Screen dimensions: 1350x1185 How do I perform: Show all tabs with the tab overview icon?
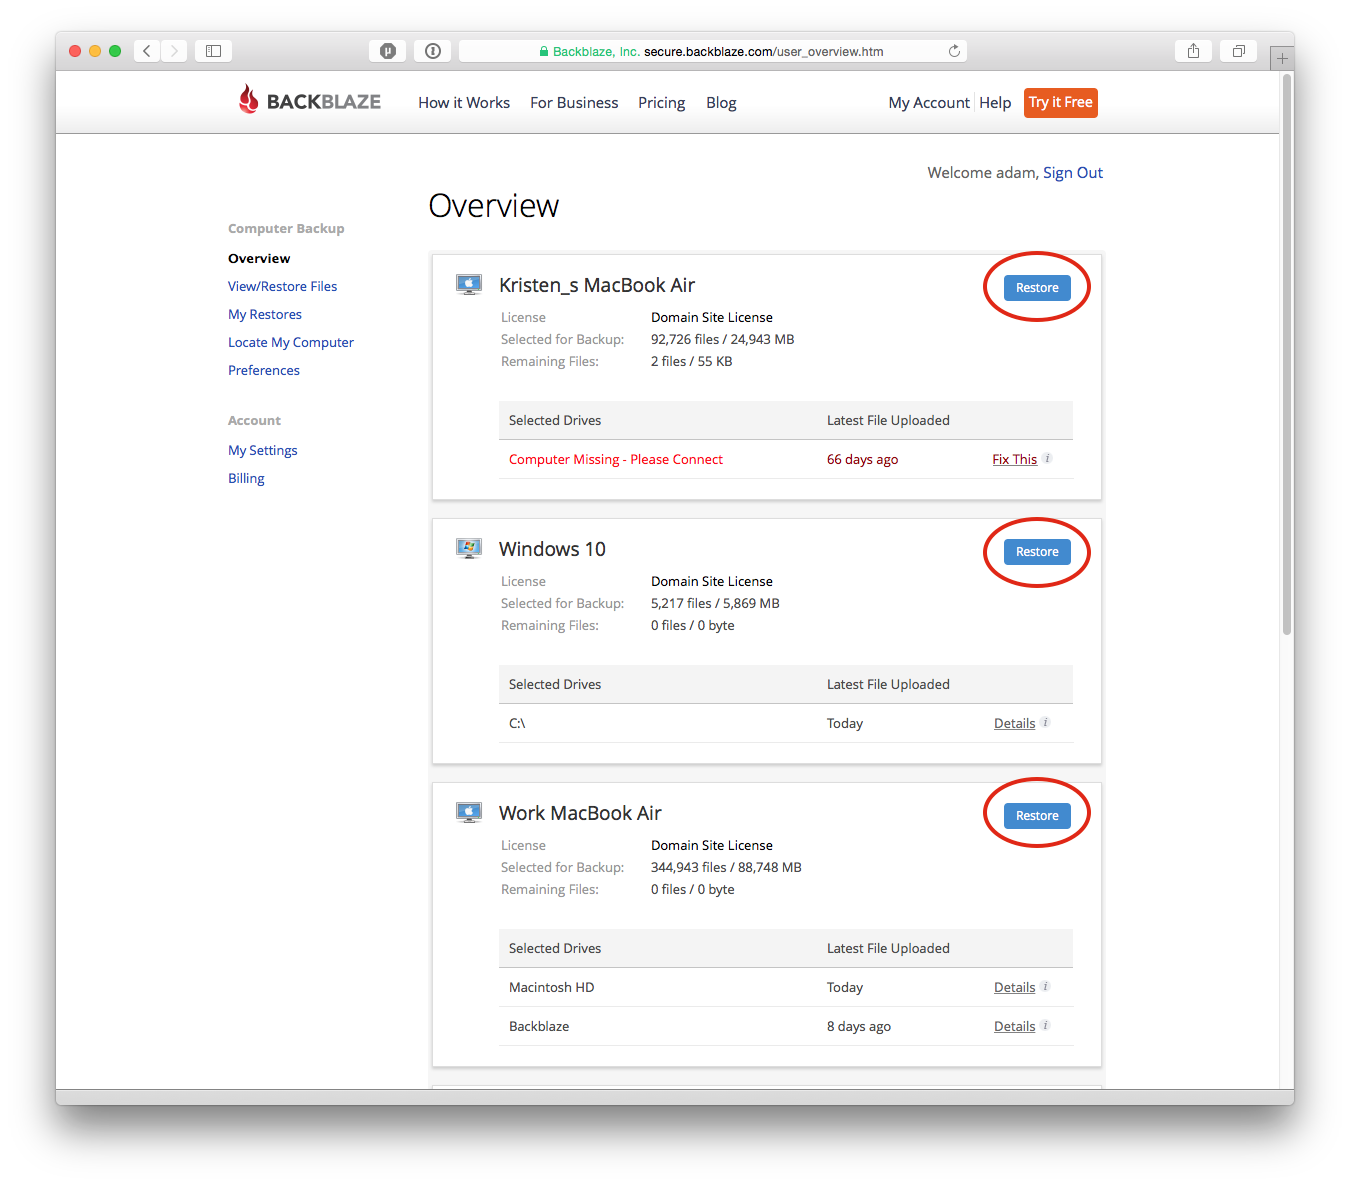[x=1238, y=51]
